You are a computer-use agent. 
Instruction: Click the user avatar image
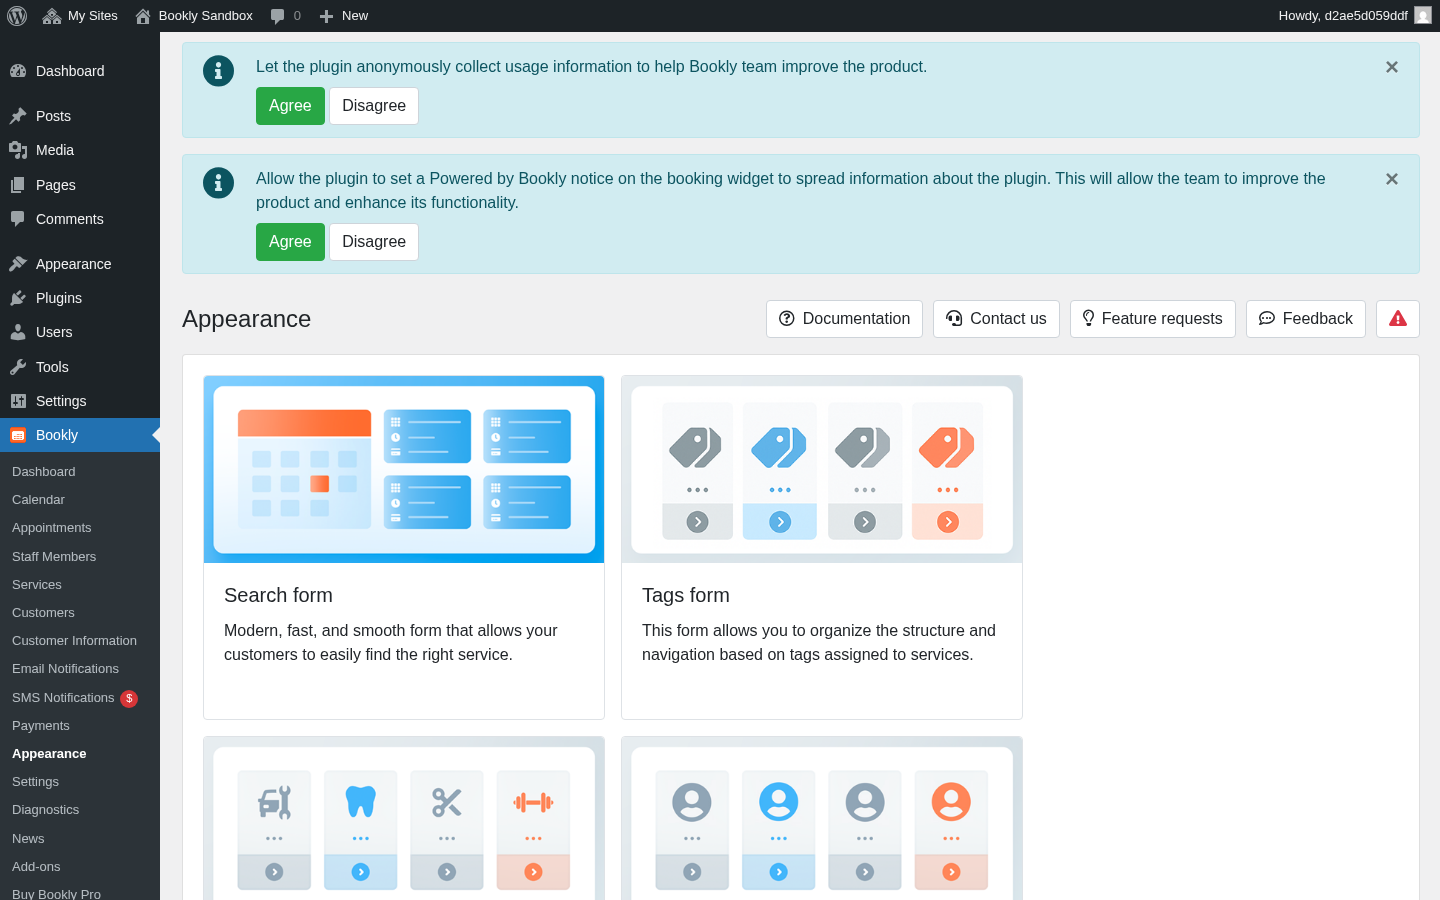1423,16
